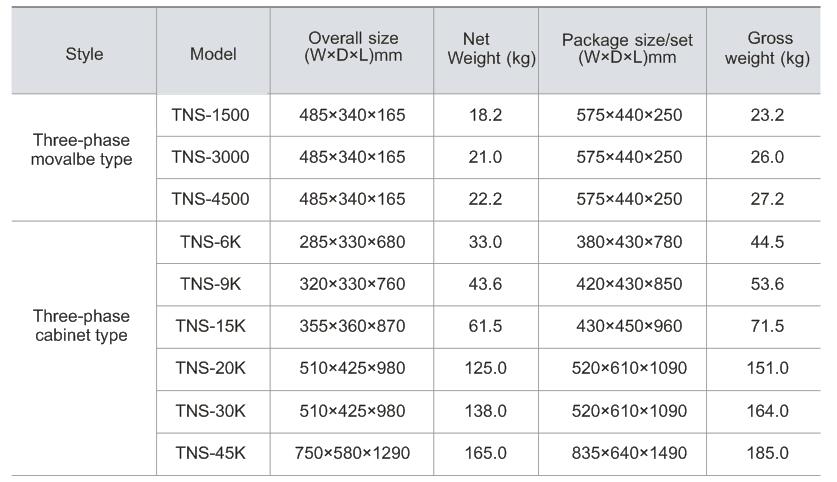Select the 835×640×1490 package size cell
Viewport: 837px width, 482px height.
(x=629, y=453)
